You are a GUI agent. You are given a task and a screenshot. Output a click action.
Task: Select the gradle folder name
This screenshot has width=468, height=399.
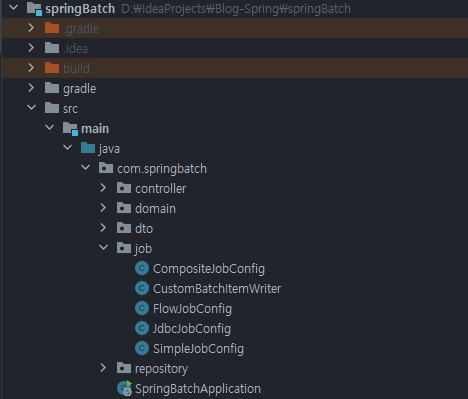click(x=79, y=89)
